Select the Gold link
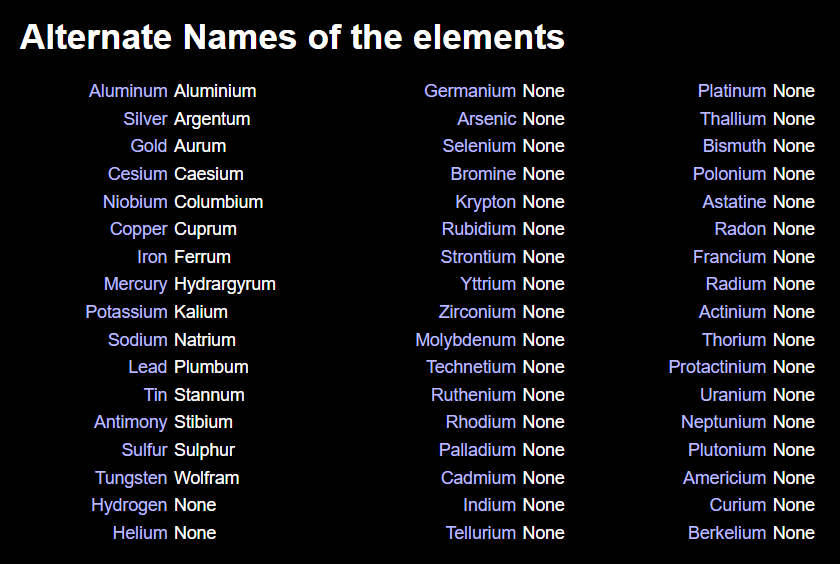 [x=148, y=146]
